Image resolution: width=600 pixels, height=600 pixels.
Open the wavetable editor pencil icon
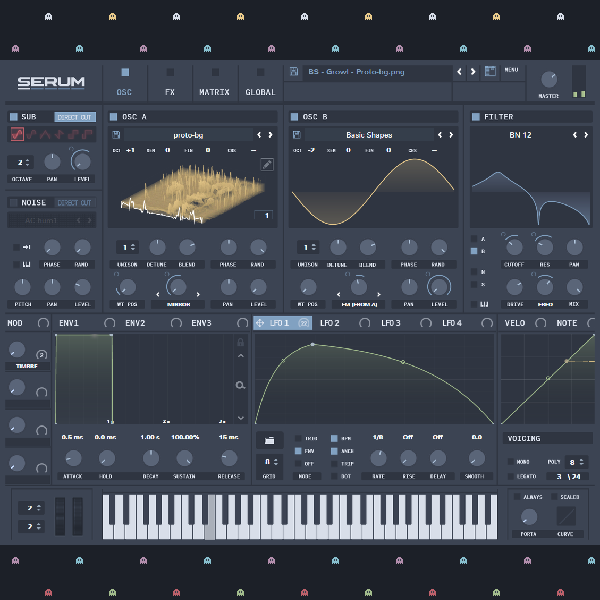[x=267, y=165]
